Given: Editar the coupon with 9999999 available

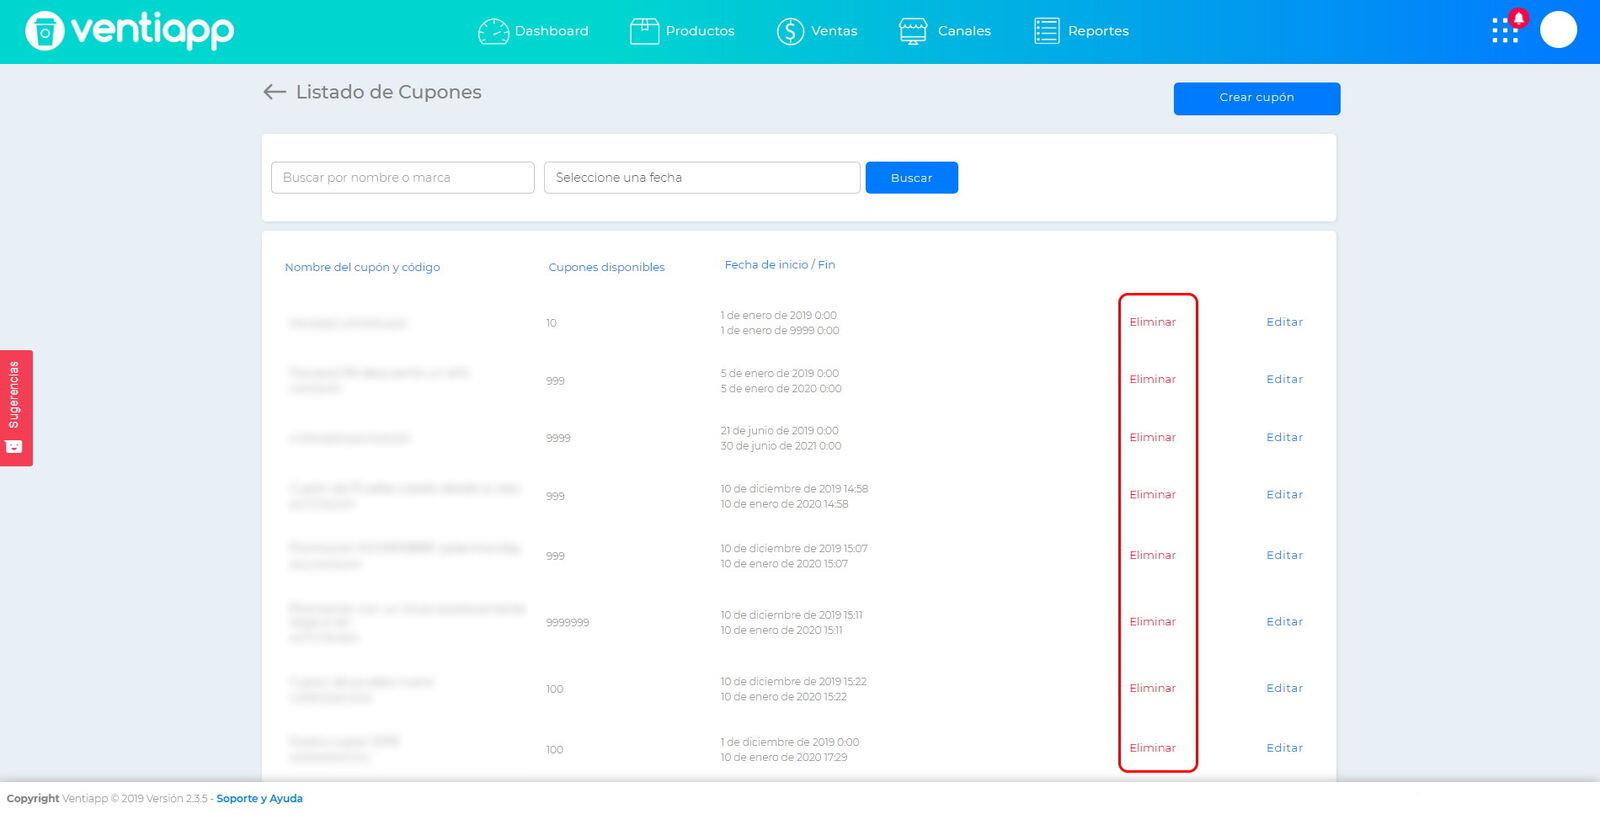Looking at the screenshot, I should pos(1285,621).
